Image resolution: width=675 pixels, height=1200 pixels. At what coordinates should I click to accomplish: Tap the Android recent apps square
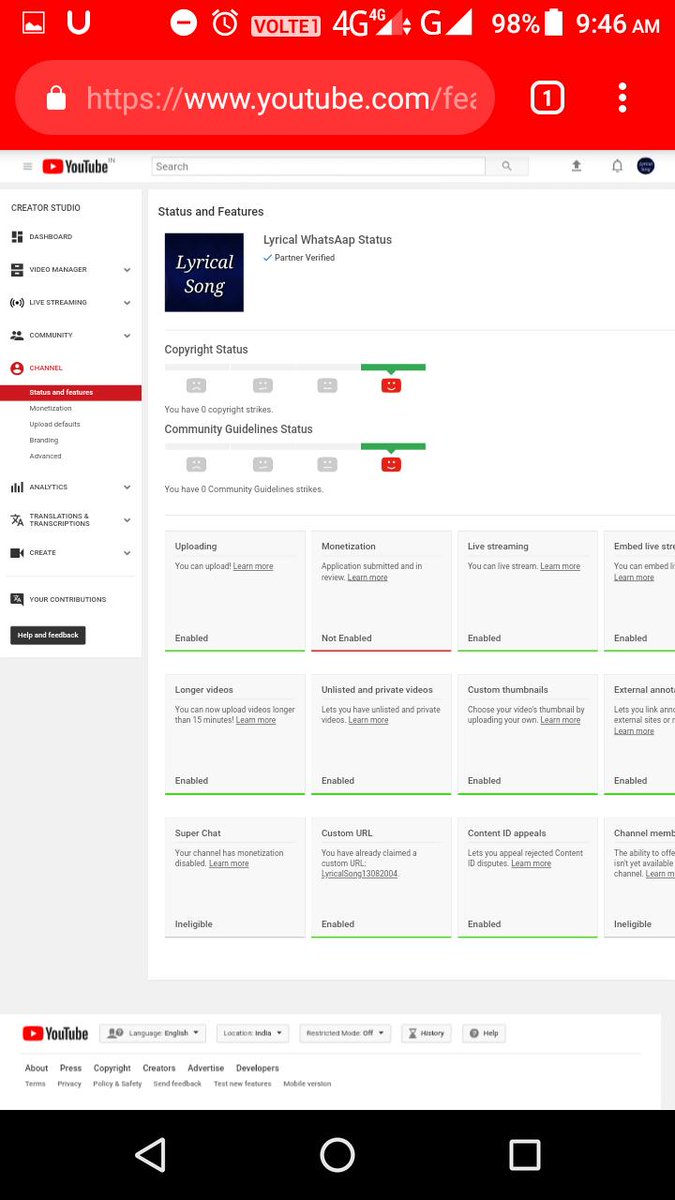pos(524,1155)
